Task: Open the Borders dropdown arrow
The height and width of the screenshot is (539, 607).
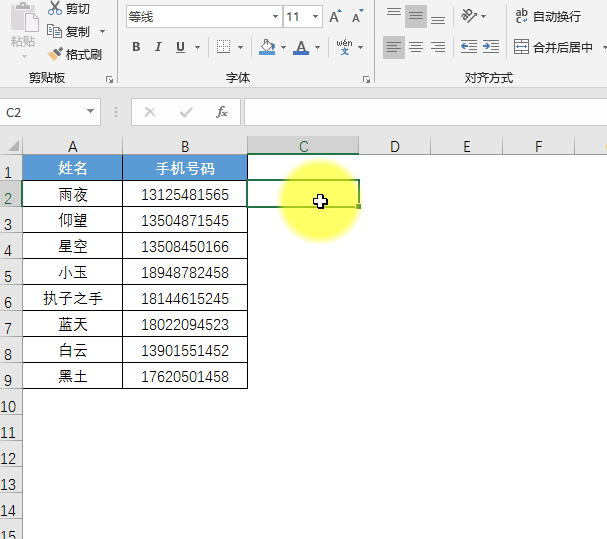Action: [240, 47]
